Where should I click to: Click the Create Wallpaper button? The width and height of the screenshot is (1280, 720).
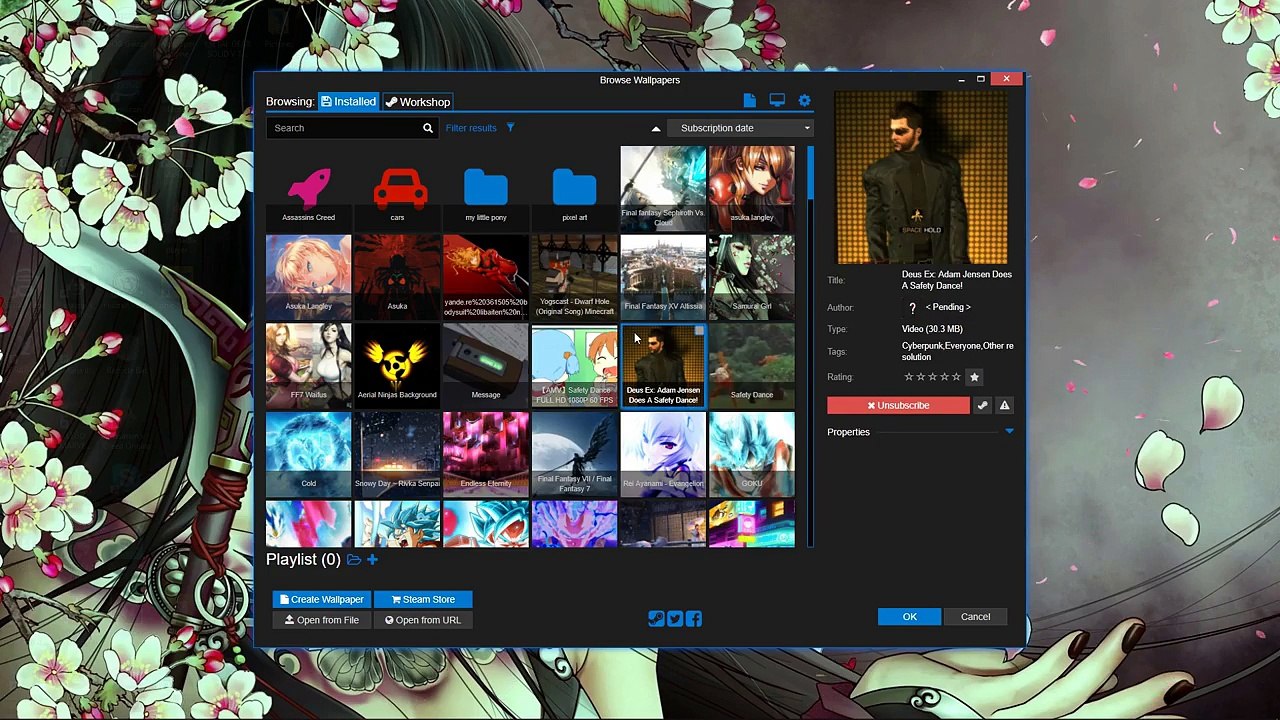pos(322,599)
